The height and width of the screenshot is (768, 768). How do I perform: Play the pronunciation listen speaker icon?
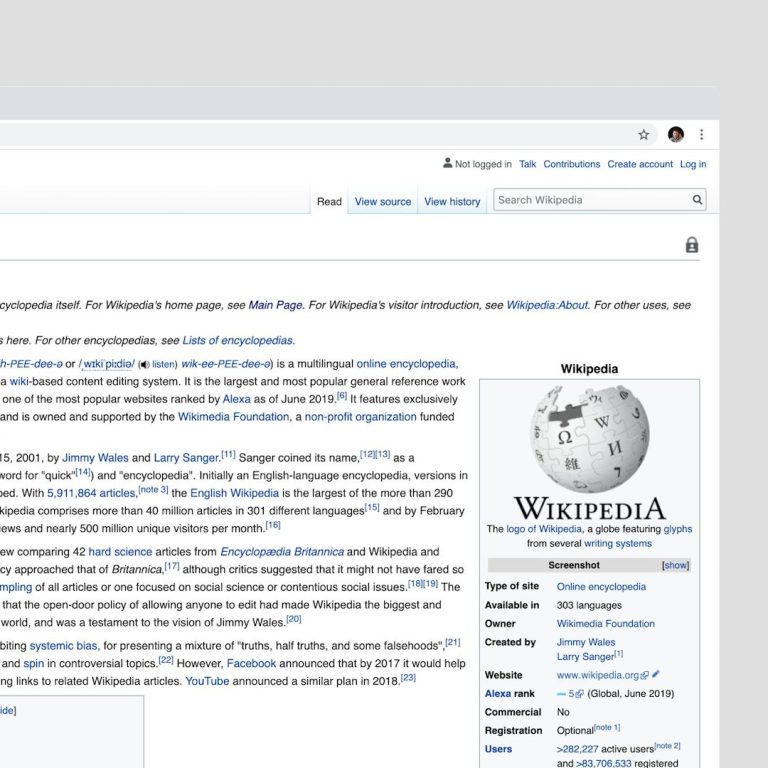pyautogui.click(x=144, y=365)
